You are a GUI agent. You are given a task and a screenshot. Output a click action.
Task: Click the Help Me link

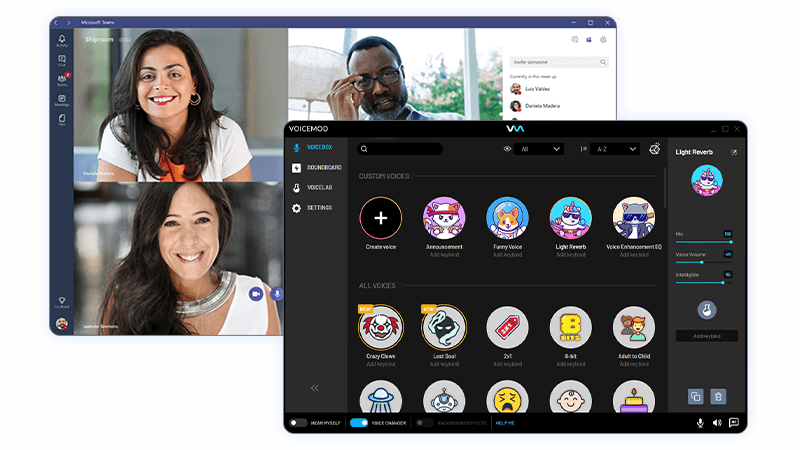[505, 423]
